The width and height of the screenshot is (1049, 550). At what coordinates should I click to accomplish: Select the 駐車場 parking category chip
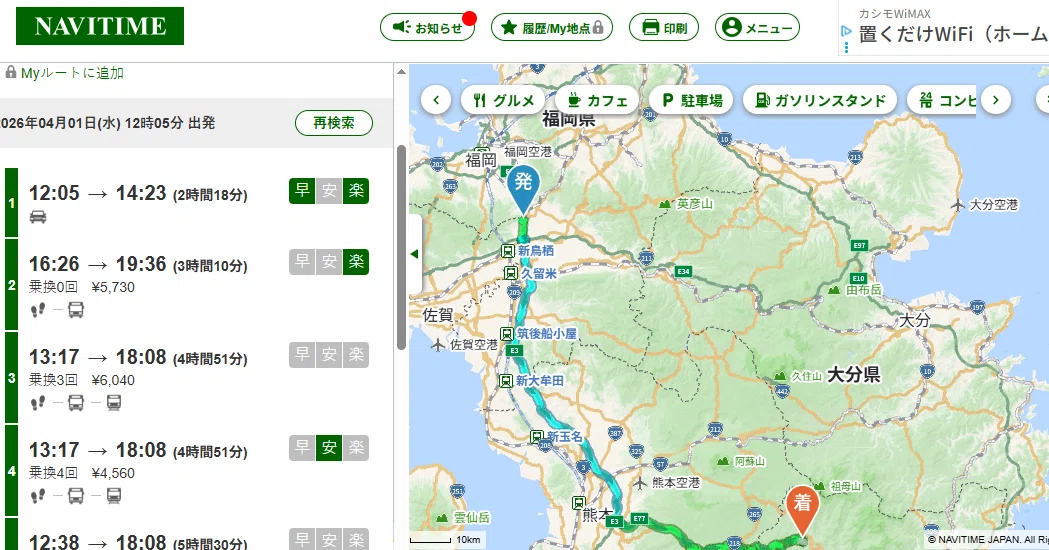692,100
